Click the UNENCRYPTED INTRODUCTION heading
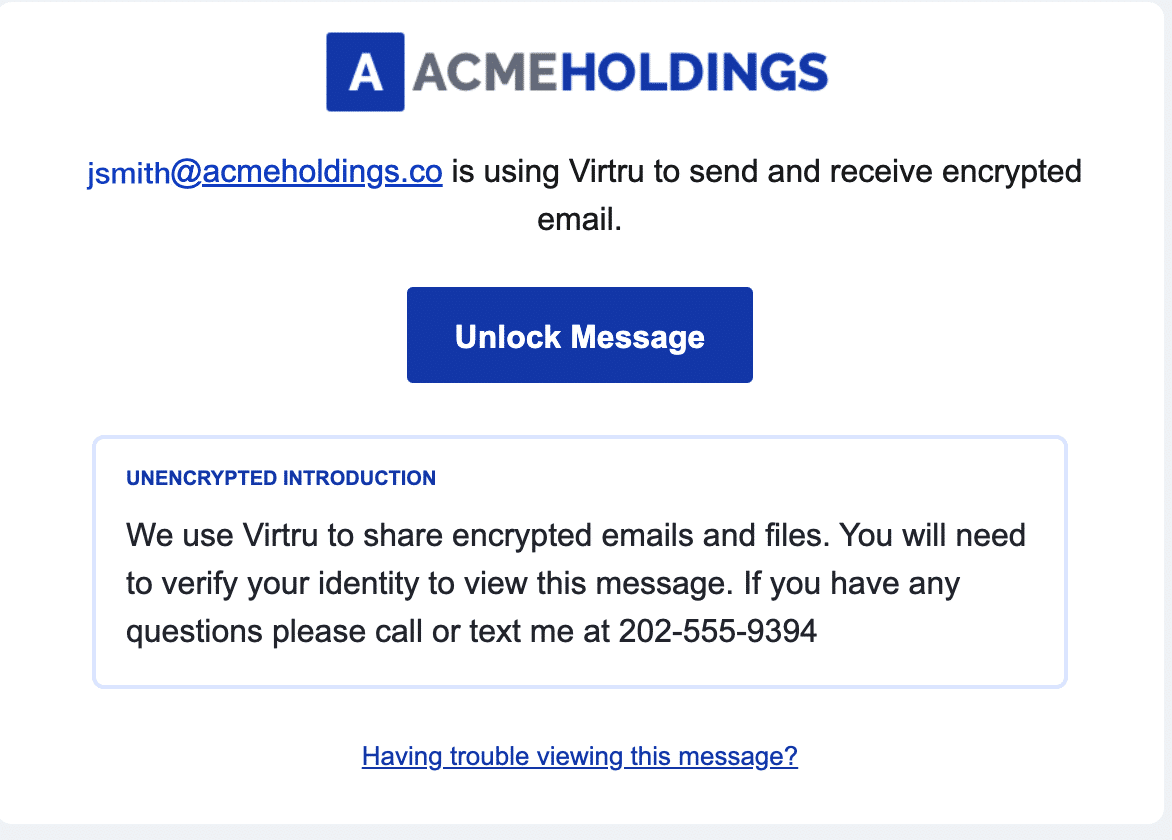Screen dimensions: 1172x840 point(281,478)
